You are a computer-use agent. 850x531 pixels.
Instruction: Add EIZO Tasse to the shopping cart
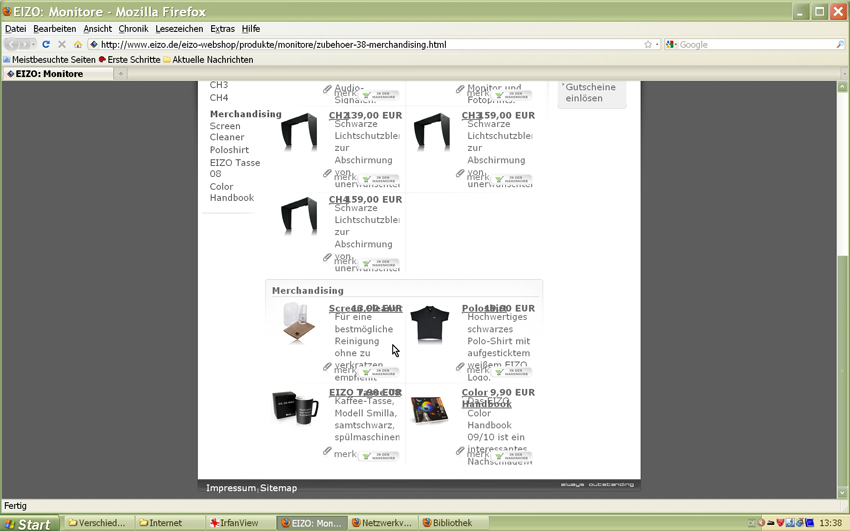pyautogui.click(x=379, y=456)
